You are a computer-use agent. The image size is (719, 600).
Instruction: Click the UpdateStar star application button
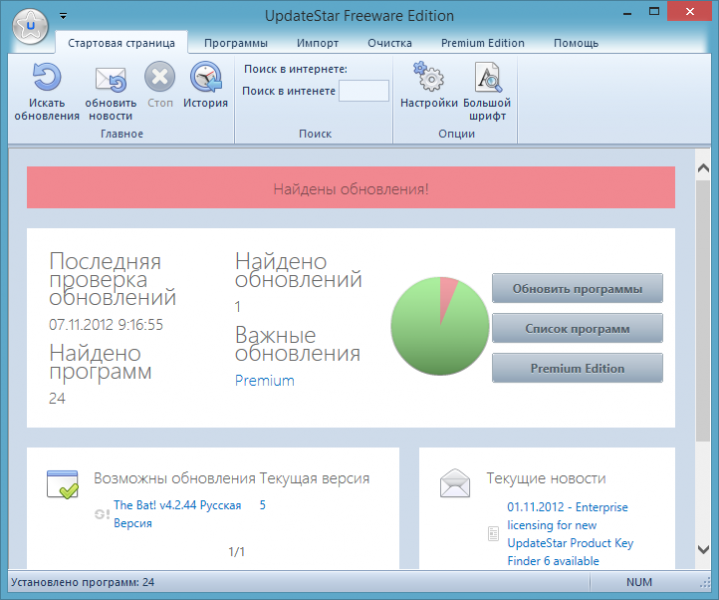(30, 26)
